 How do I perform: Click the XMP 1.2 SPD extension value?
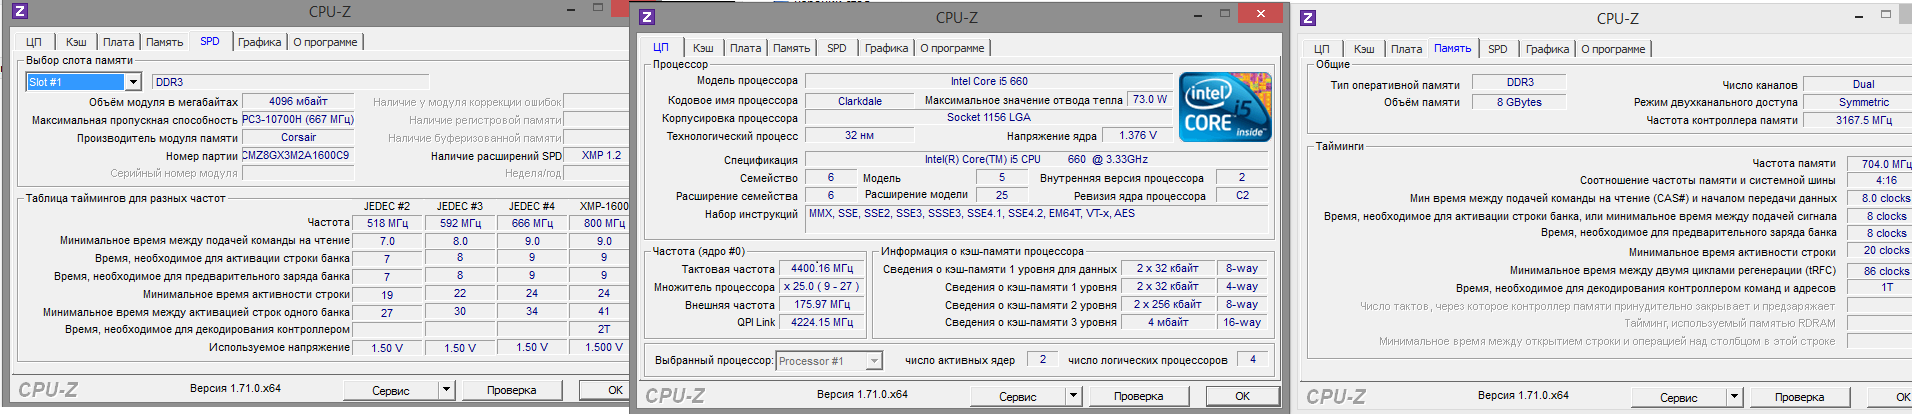(x=602, y=155)
